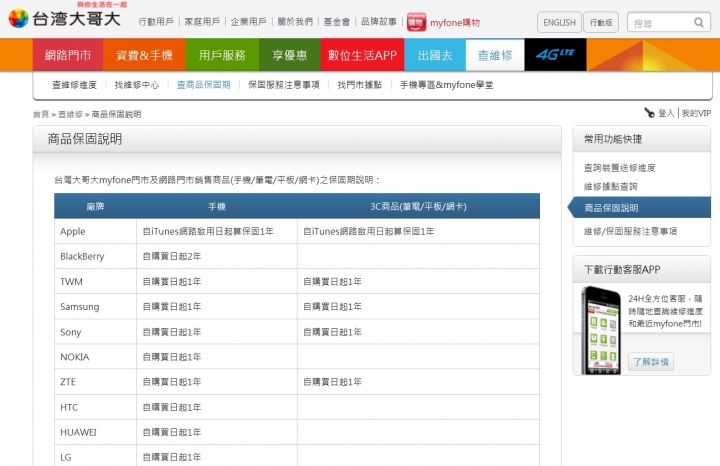Open 查維修進度 submenu link
The width and height of the screenshot is (720, 466).
pos(74,85)
